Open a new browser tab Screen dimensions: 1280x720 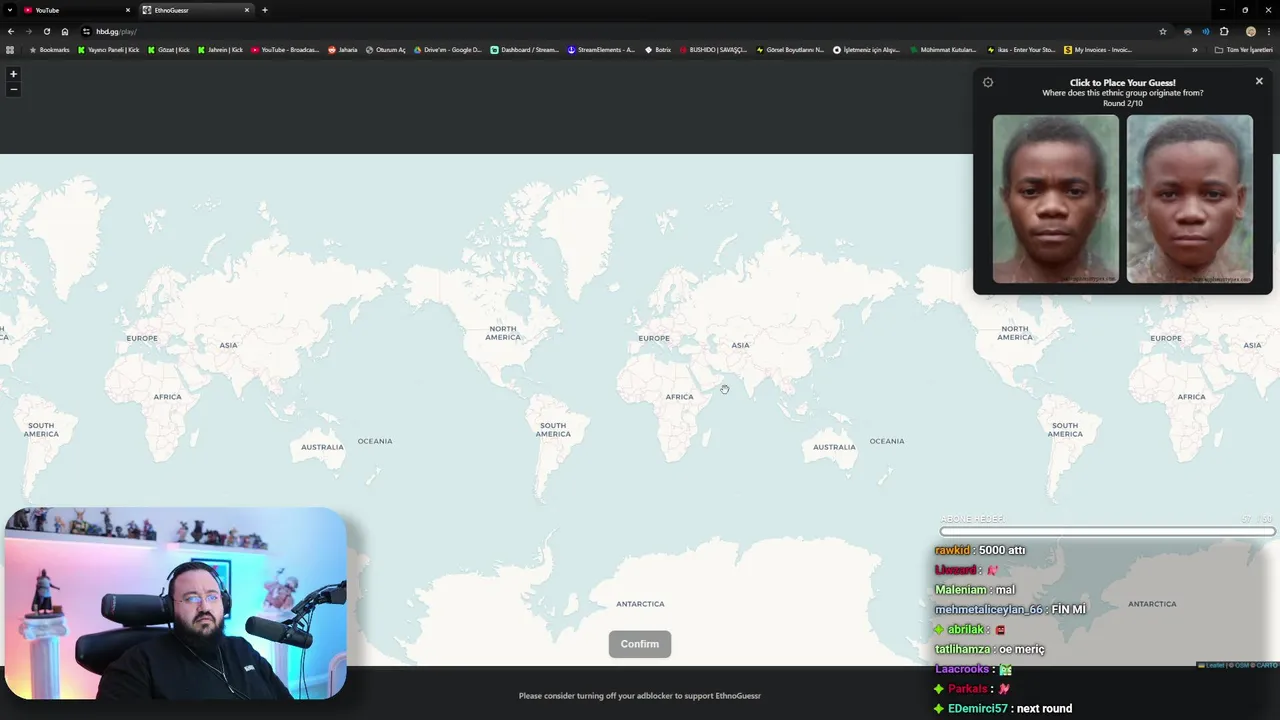coord(265,10)
